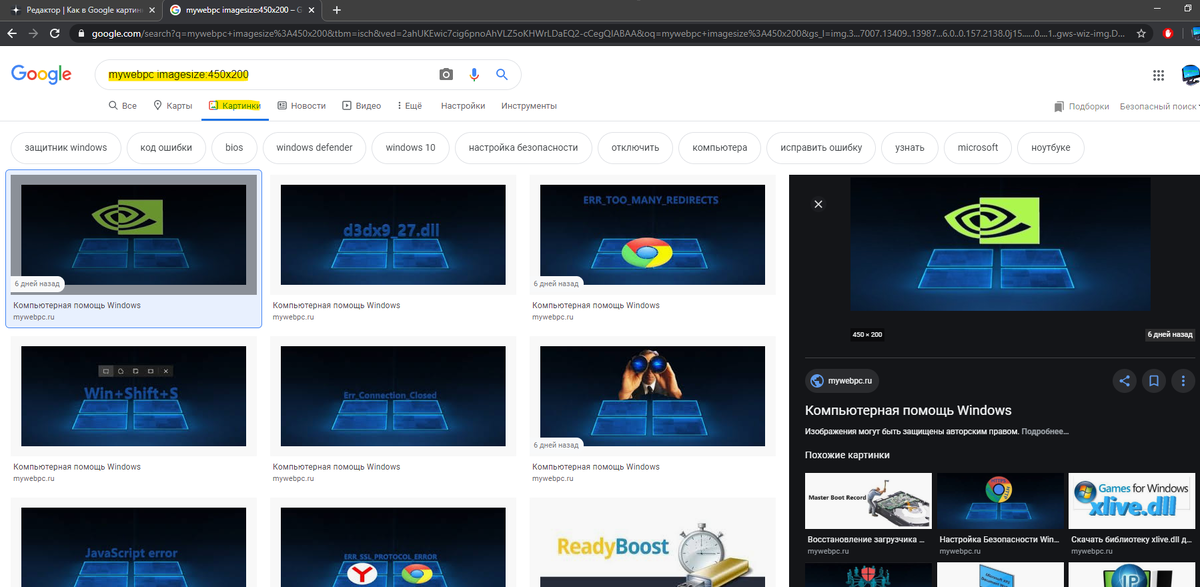Close the image preview panel
The height and width of the screenshot is (587, 1200).
tap(818, 204)
